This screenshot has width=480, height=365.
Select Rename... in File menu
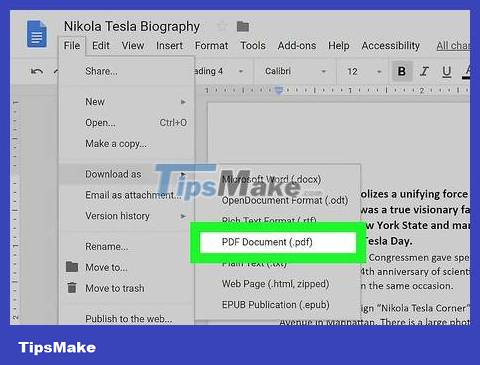(x=126, y=246)
